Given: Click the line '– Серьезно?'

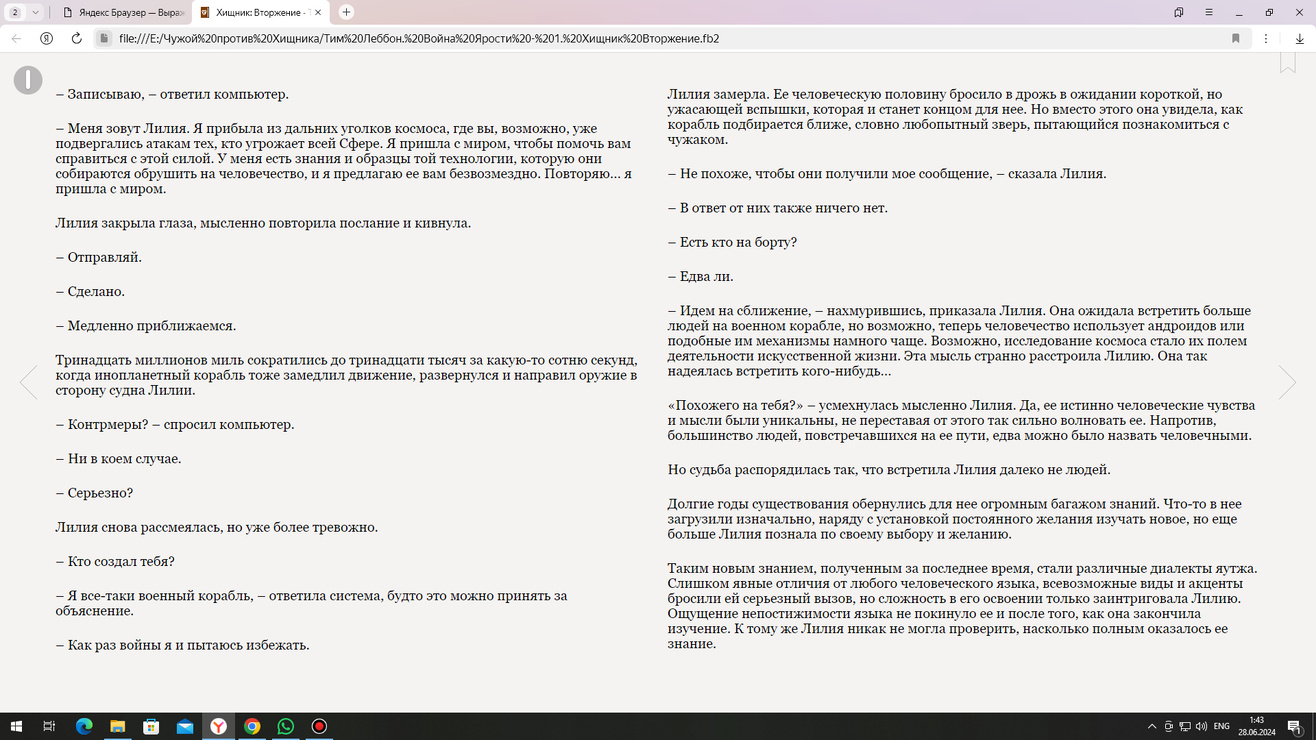Looking at the screenshot, I should pyautogui.click(x=95, y=492).
